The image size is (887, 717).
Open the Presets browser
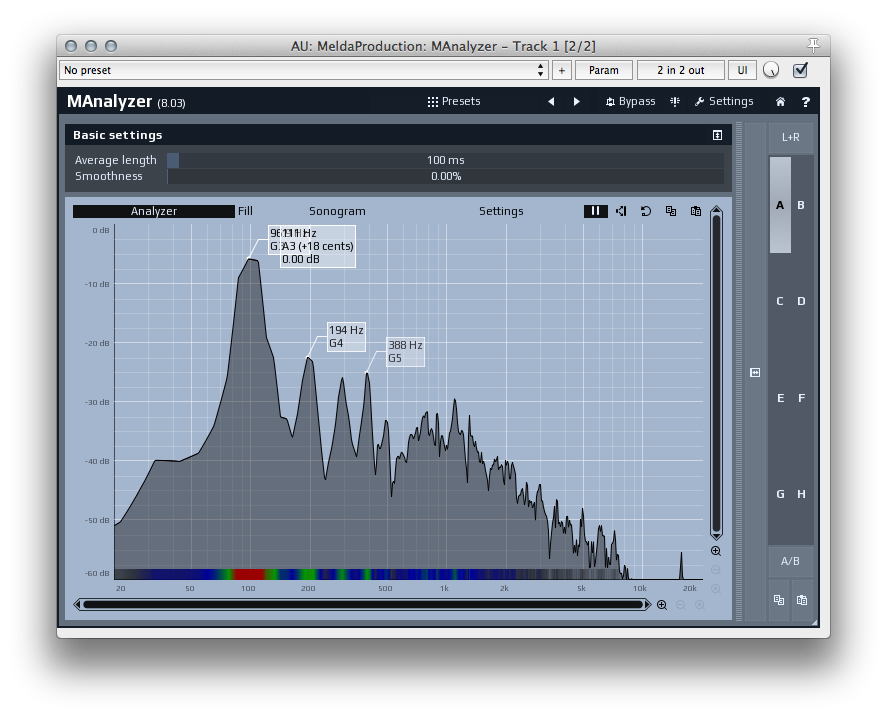[x=454, y=102]
